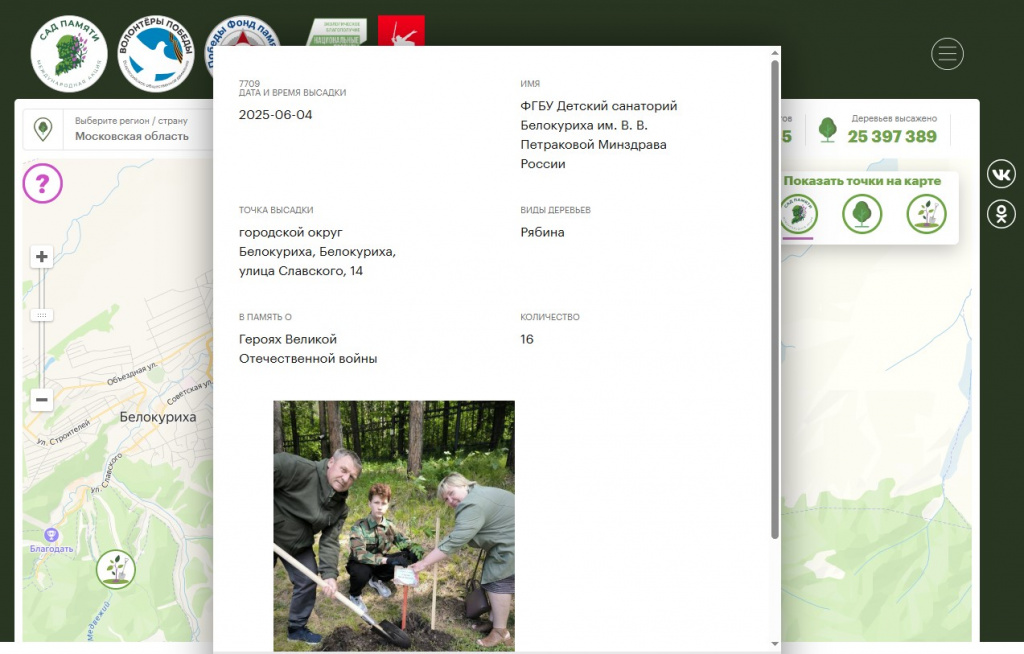Screen dimensions: 1024x654
Task: Zoom in on the map
Action: [x=42, y=257]
